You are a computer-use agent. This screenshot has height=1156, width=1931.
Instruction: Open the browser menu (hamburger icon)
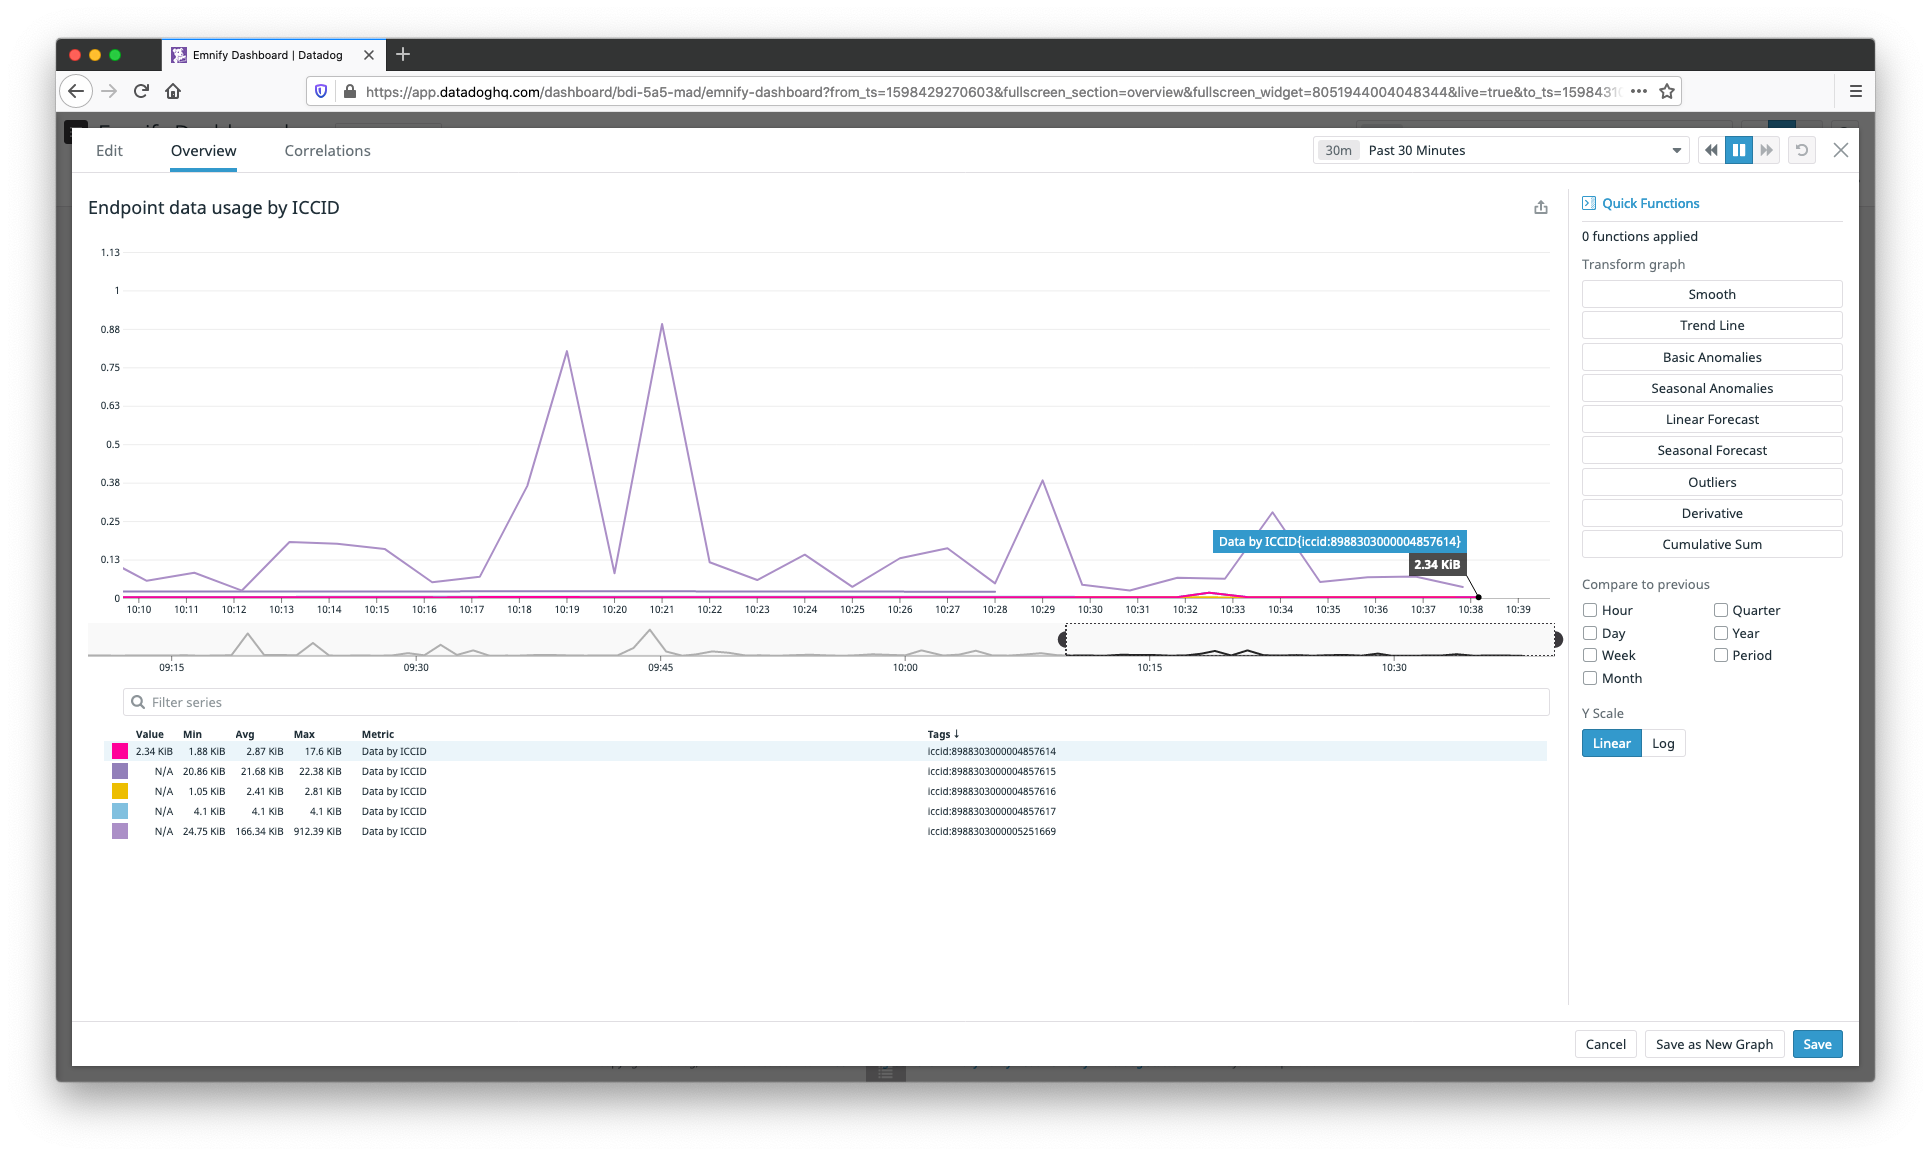pyautogui.click(x=1855, y=91)
